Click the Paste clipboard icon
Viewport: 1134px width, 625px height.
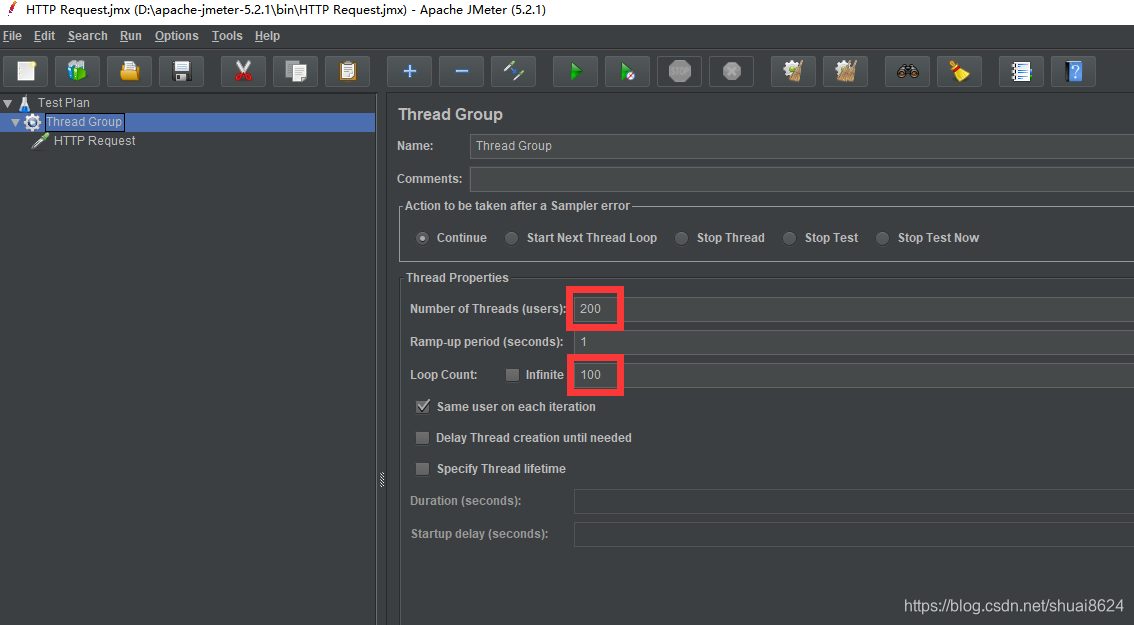[x=347, y=72]
